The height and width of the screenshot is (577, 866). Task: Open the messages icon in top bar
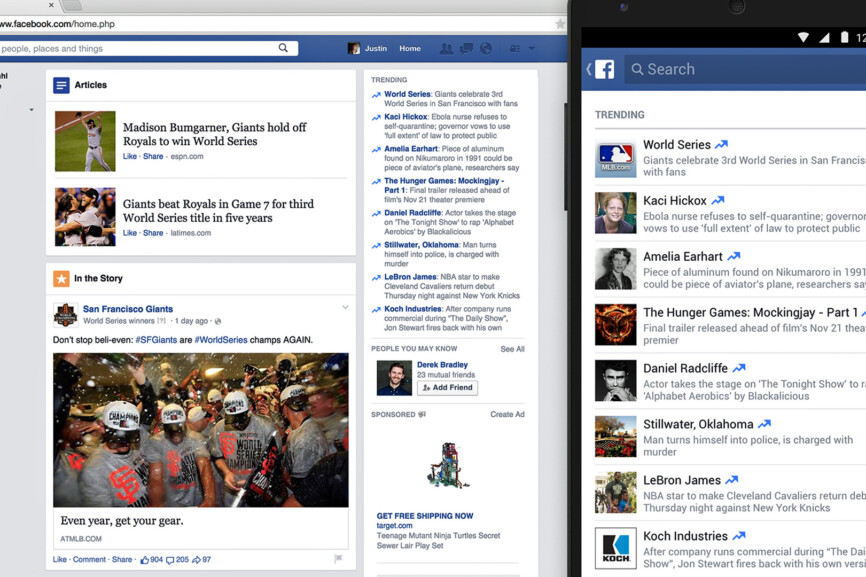(466, 49)
